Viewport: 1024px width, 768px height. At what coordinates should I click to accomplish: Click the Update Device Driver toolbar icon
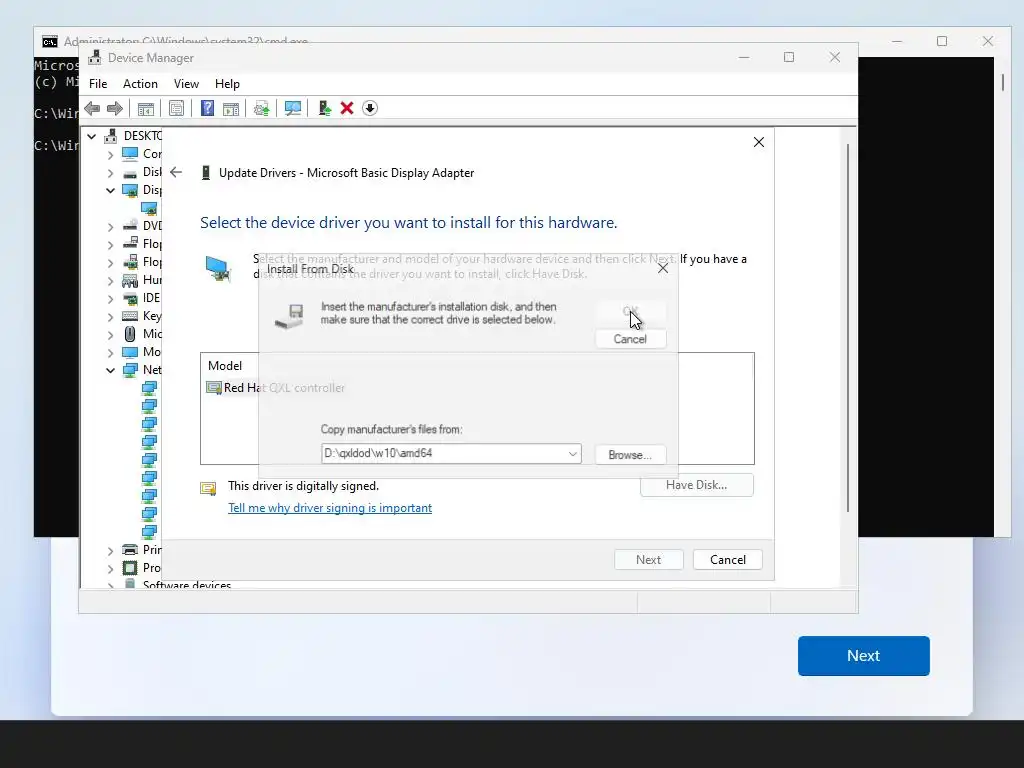261,108
